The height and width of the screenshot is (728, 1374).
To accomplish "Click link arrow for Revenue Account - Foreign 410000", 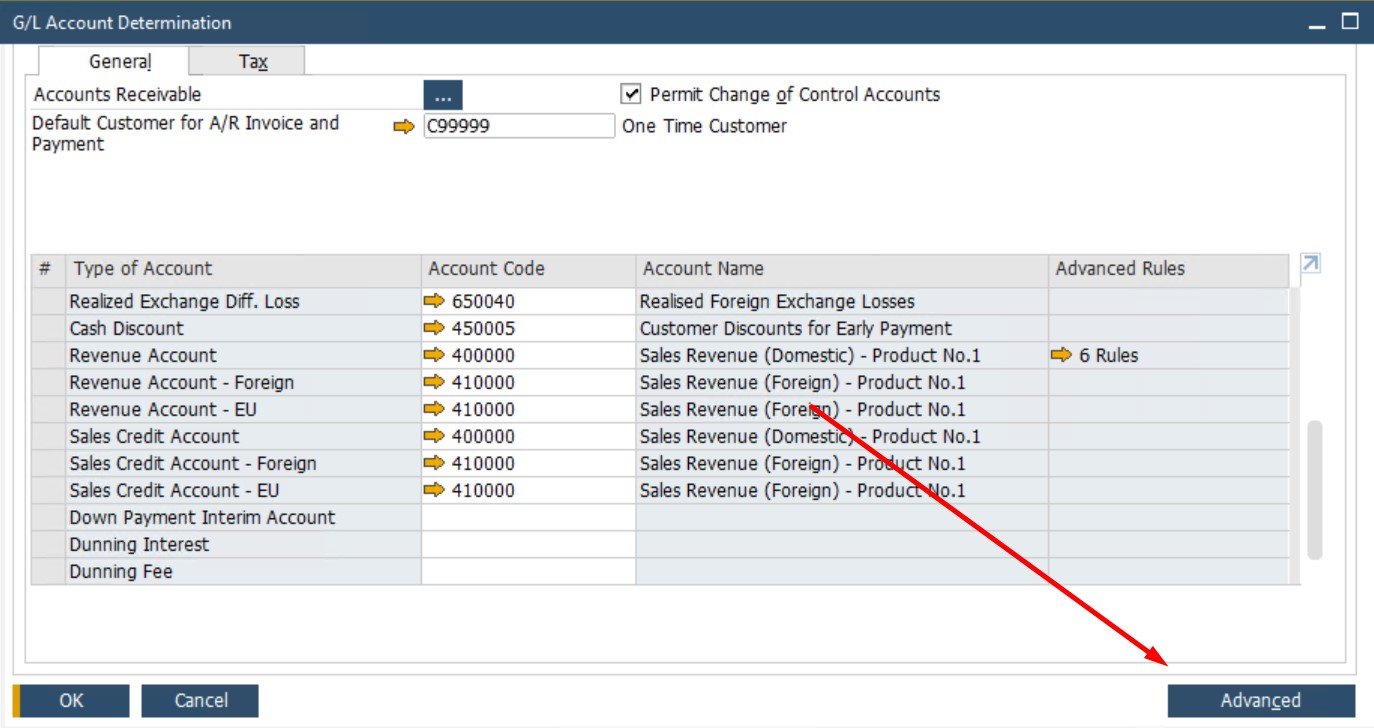I will pos(434,381).
